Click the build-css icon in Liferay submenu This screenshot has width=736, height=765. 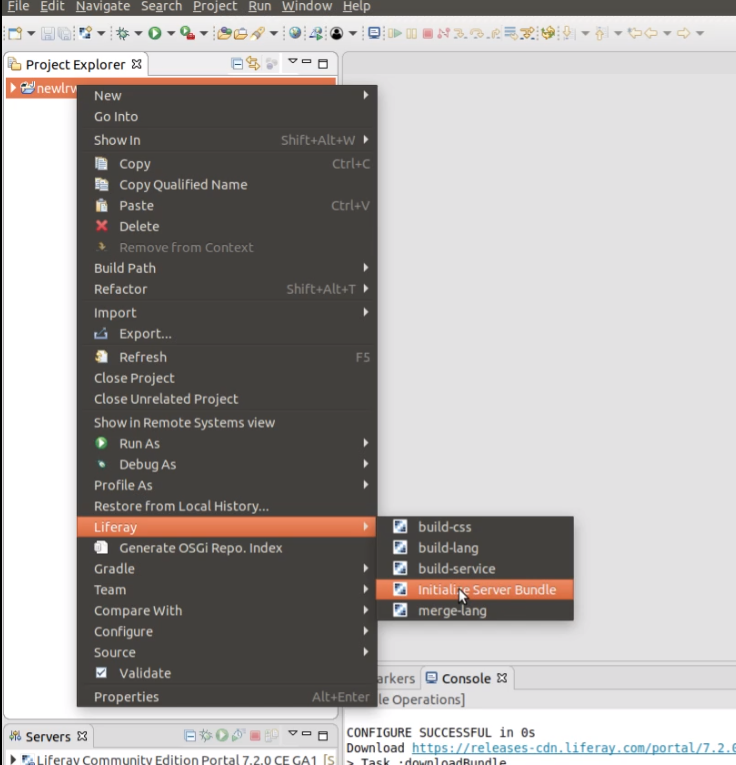click(400, 526)
